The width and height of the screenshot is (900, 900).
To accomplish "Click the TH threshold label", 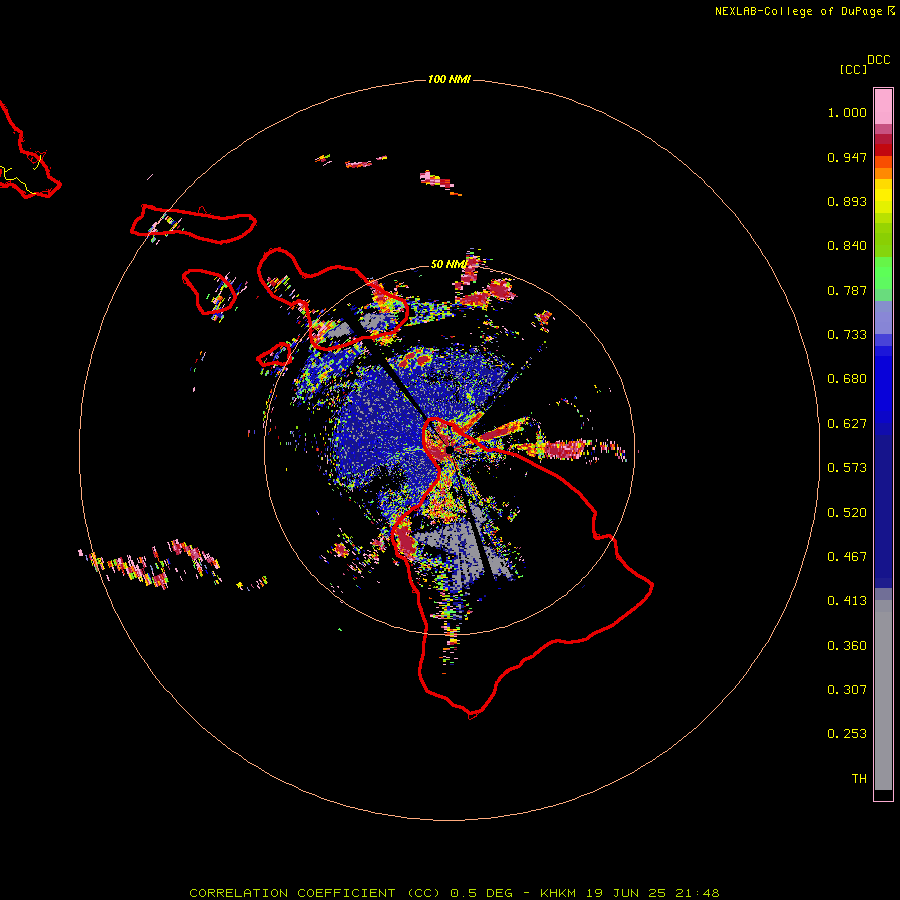I will point(859,779).
